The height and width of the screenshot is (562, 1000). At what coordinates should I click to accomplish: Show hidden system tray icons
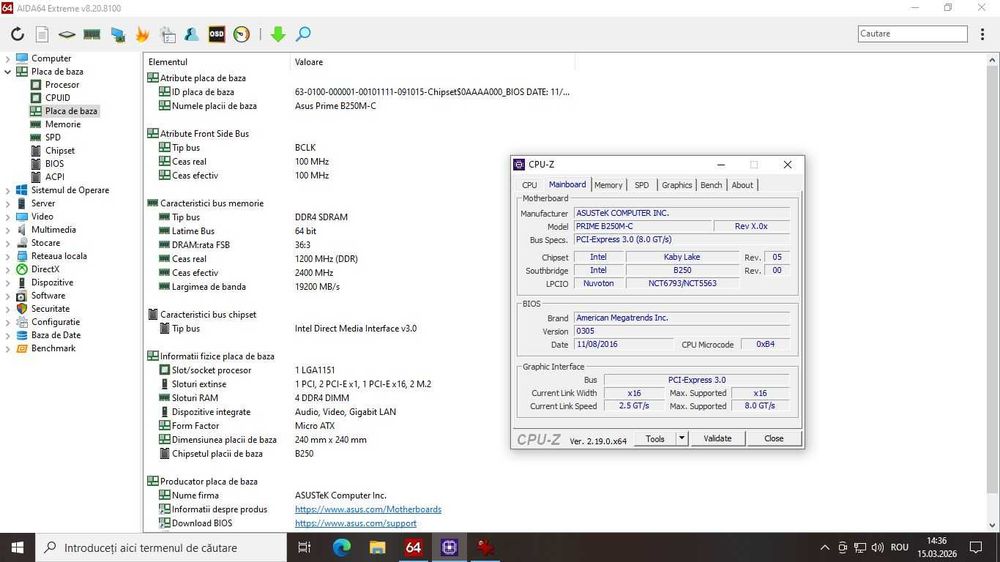(x=825, y=547)
